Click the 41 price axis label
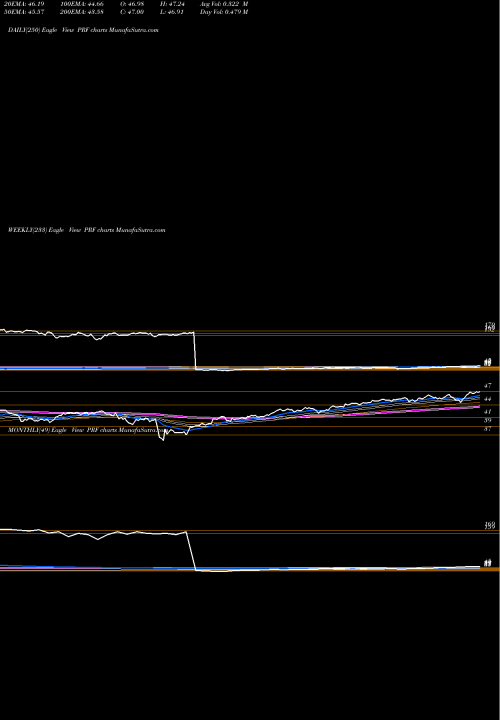 pos(488,412)
